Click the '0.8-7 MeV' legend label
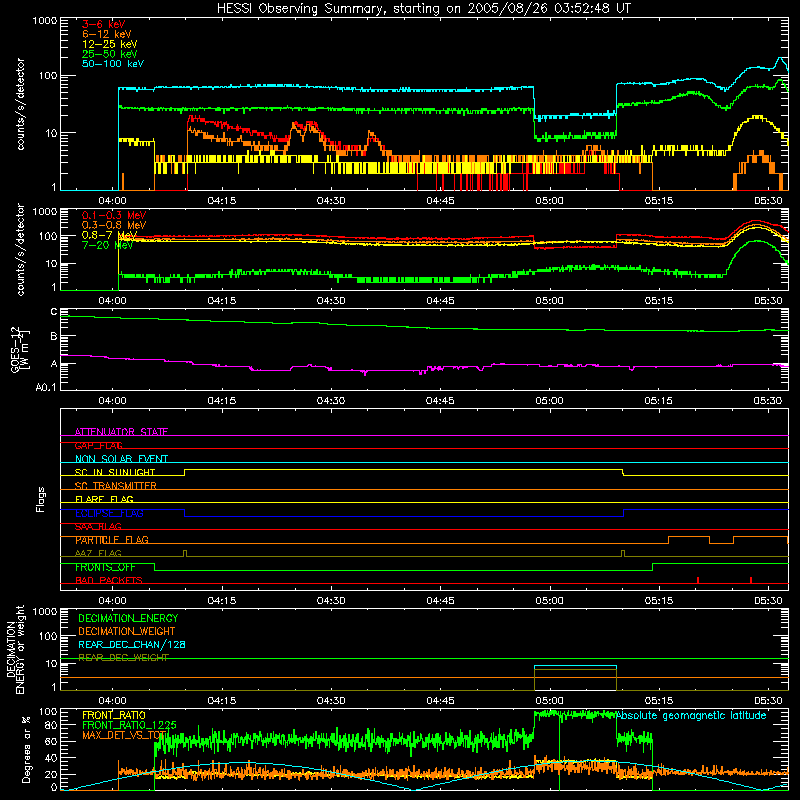 pyautogui.click(x=109, y=235)
